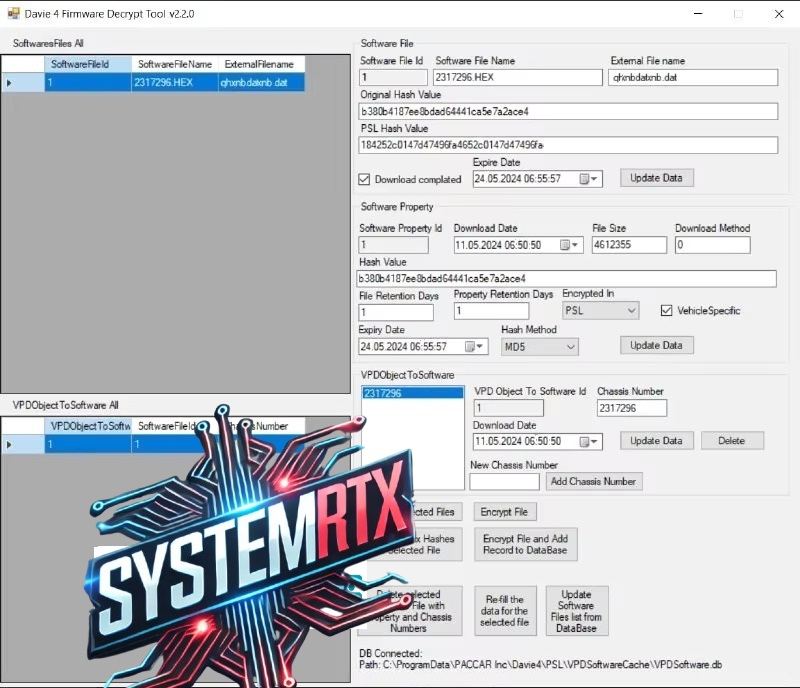Click Update Software Files list from DataBase

tap(576, 610)
